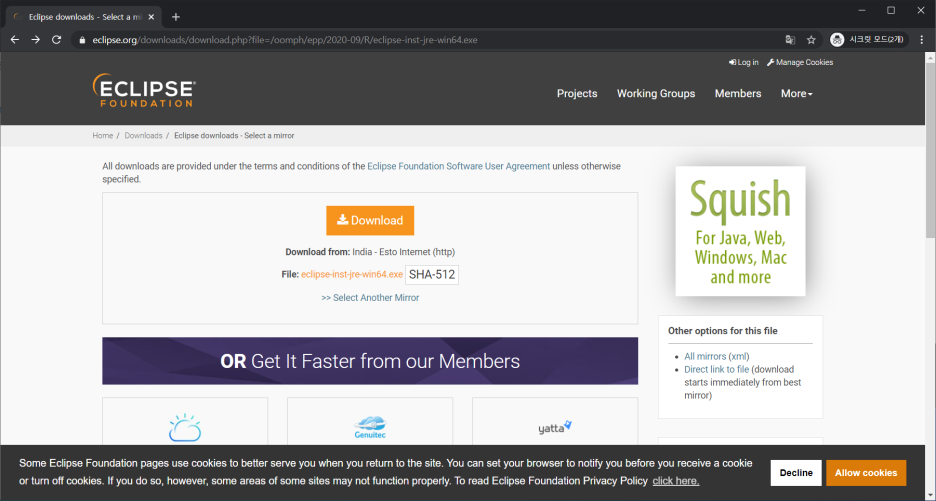The height and width of the screenshot is (501, 936).
Task: Show the SHA-512 checksum
Action: click(432, 275)
